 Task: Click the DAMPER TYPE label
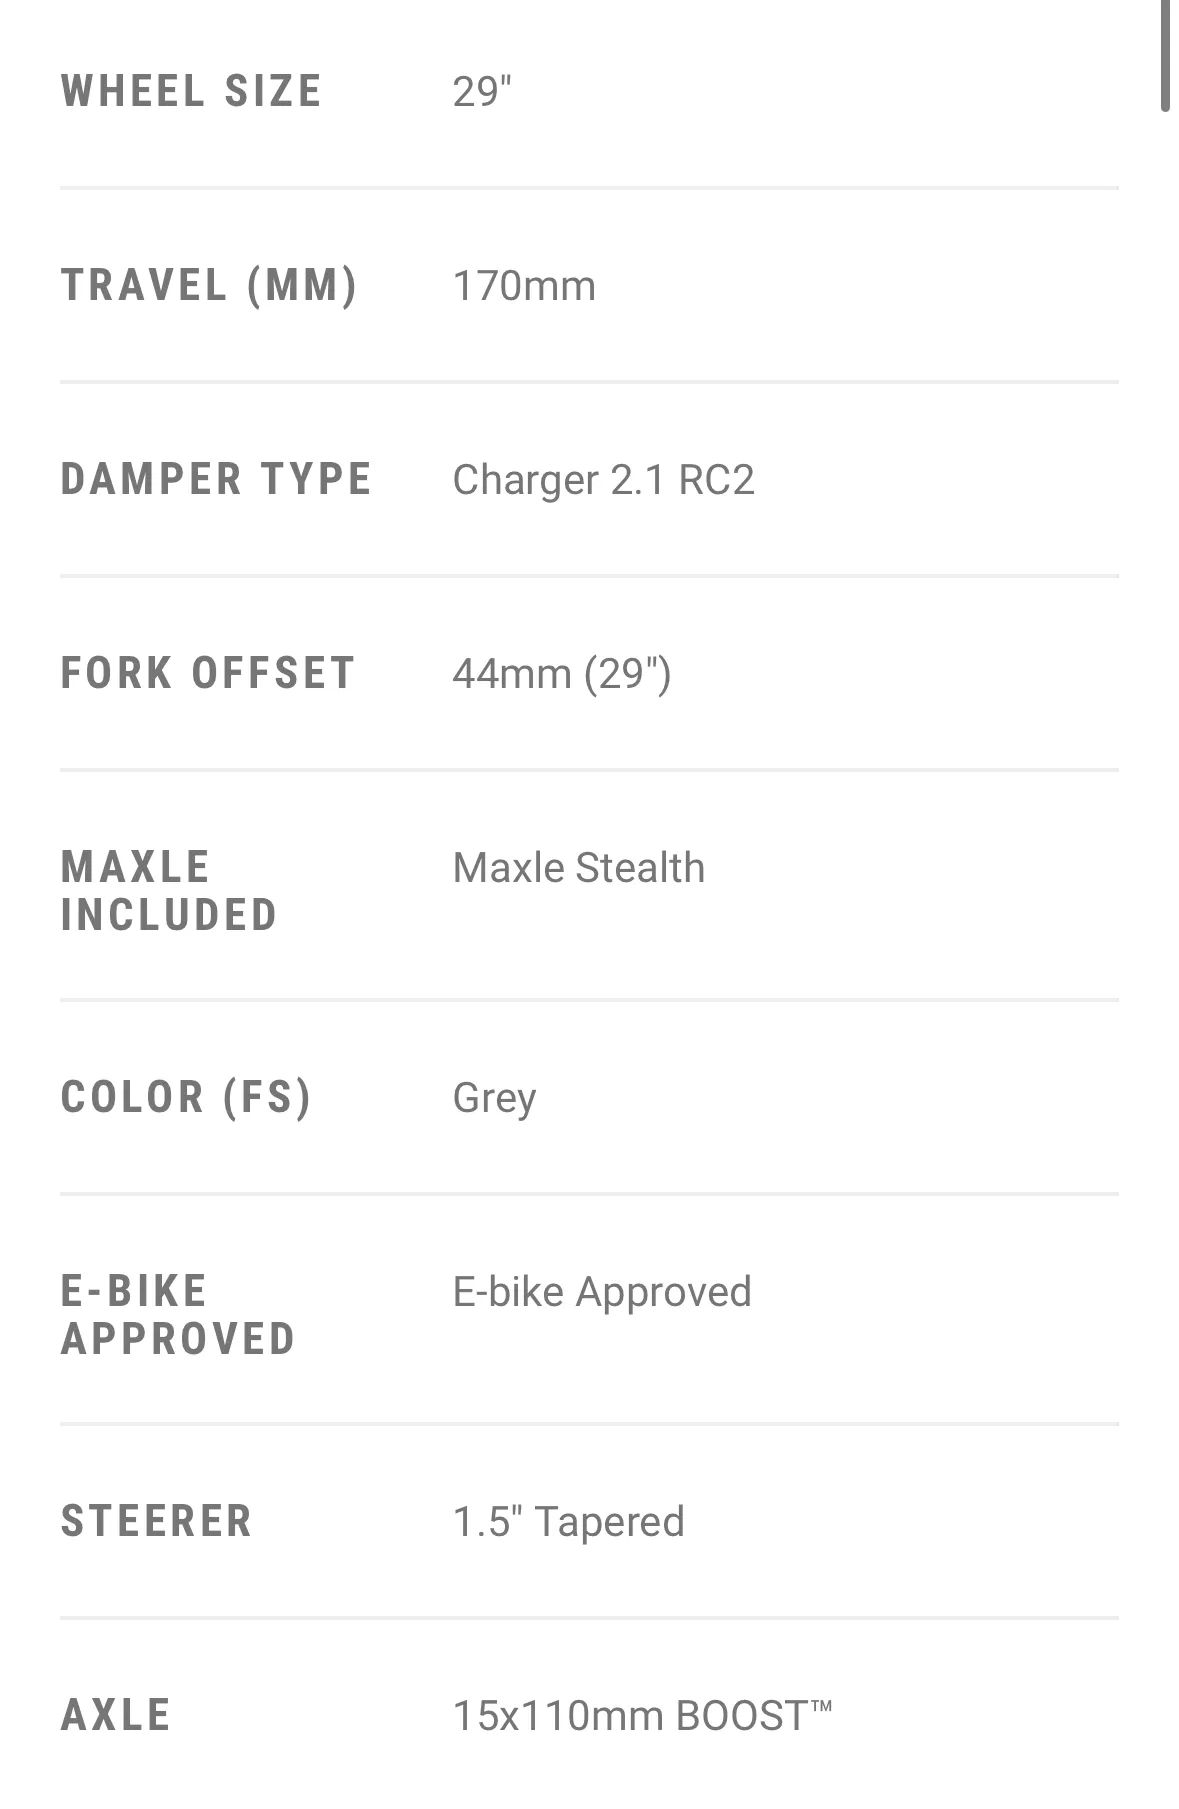(x=216, y=479)
